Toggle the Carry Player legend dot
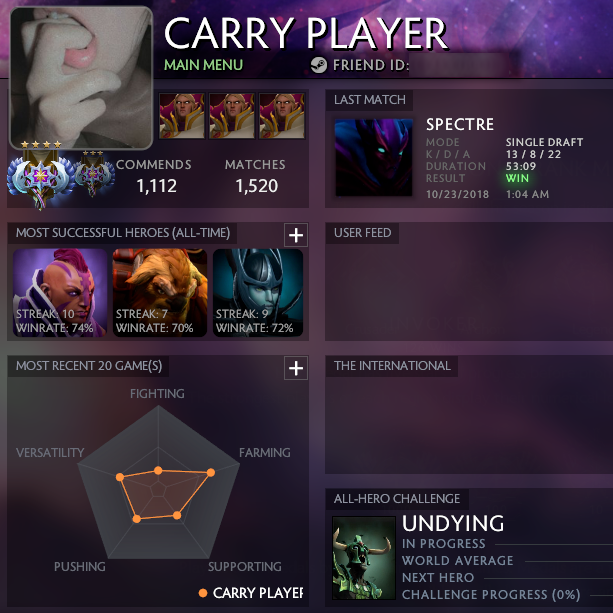Image resolution: width=613 pixels, height=613 pixels. (203, 593)
